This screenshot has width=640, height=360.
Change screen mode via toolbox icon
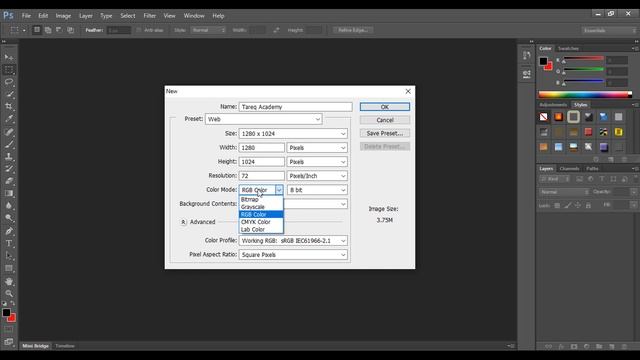pos(9,342)
